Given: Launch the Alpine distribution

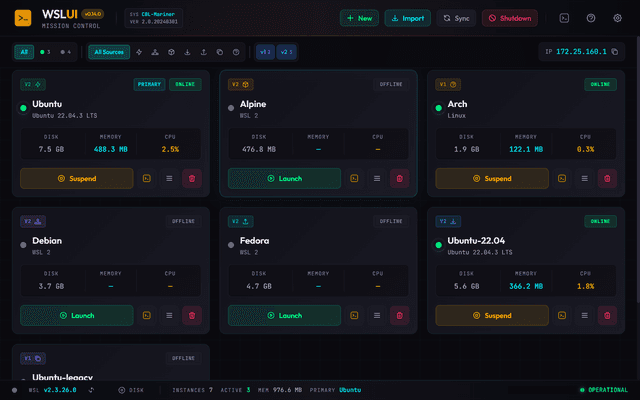Looking at the screenshot, I should pos(284,178).
